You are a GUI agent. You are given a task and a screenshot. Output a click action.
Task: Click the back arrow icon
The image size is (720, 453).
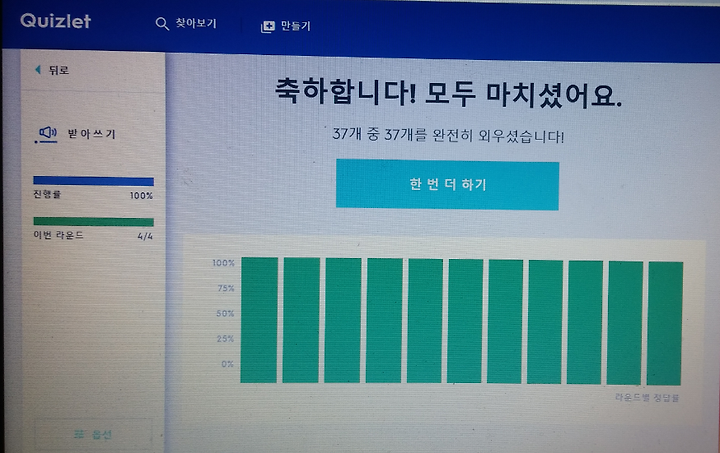coord(38,69)
